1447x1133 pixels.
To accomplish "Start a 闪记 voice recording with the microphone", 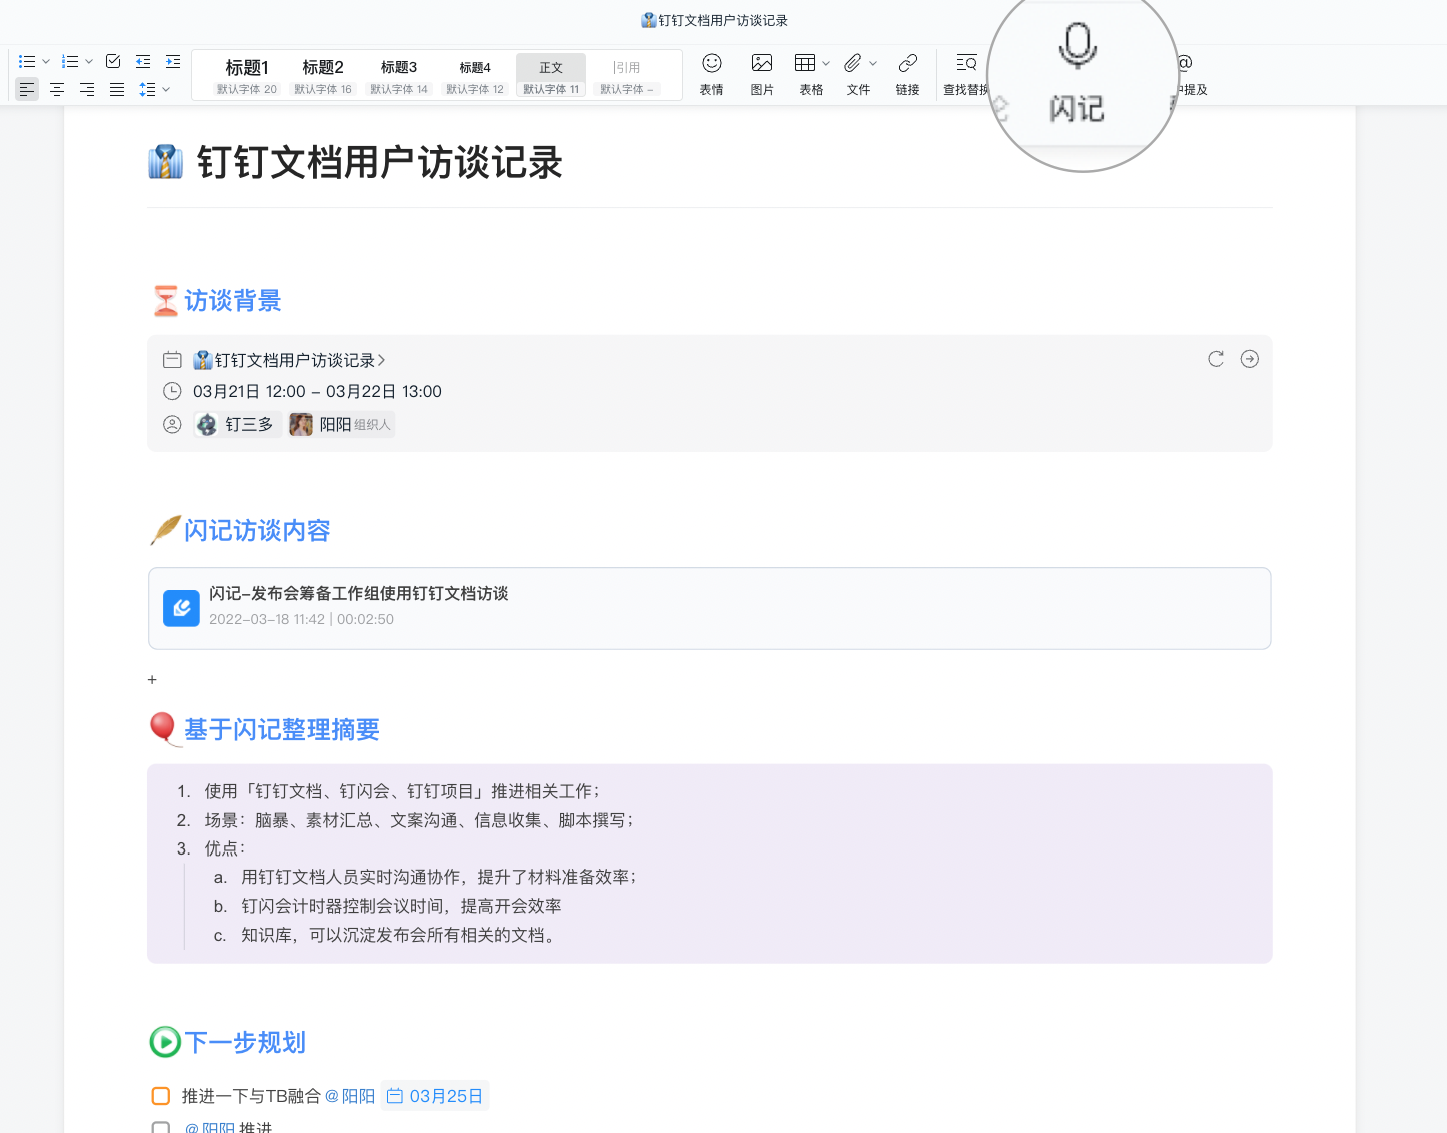I will click(x=1076, y=45).
